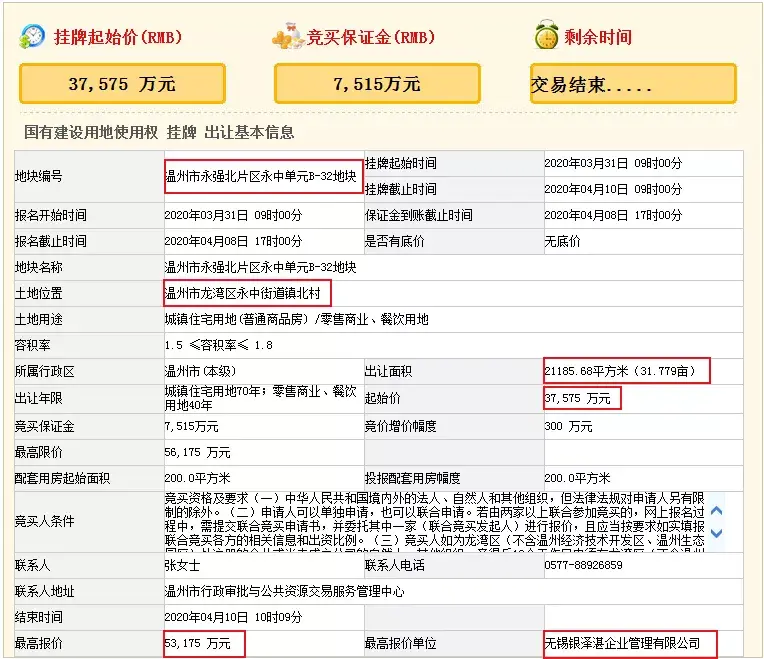Click 联系人 value 张女士
764x659 pixels.
coord(182,565)
